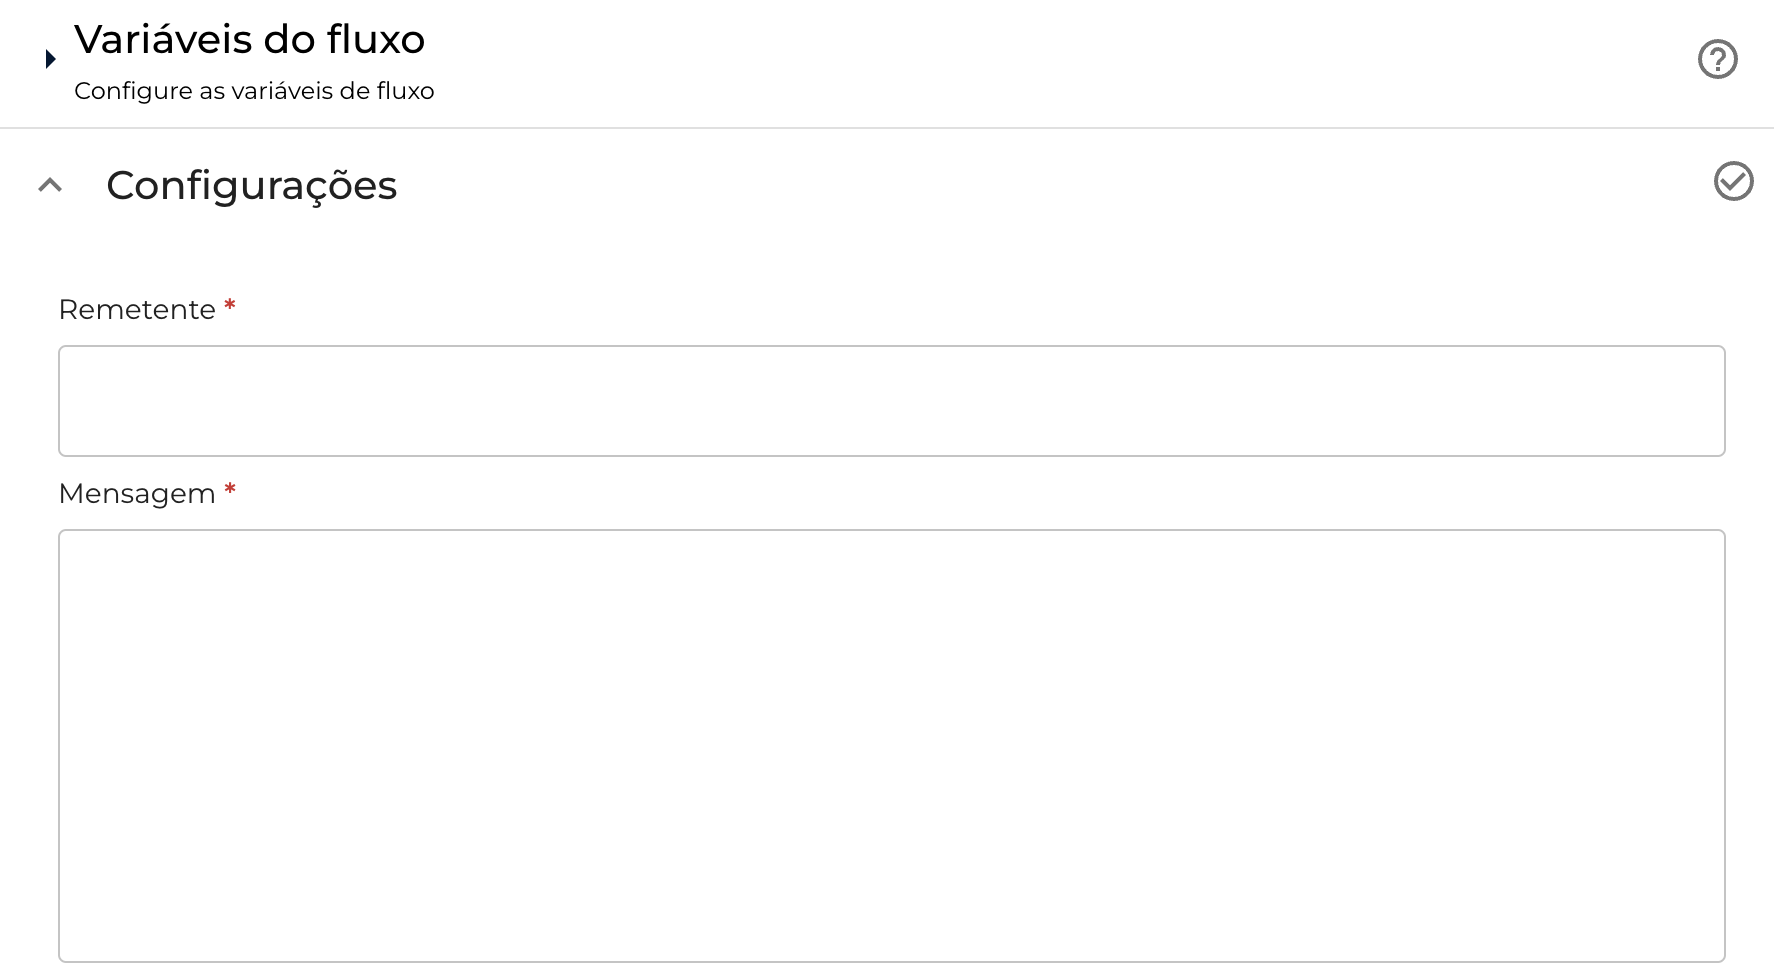Focus the Remetente input field
Screen dimensions: 1774x976
pyautogui.click(x=891, y=401)
